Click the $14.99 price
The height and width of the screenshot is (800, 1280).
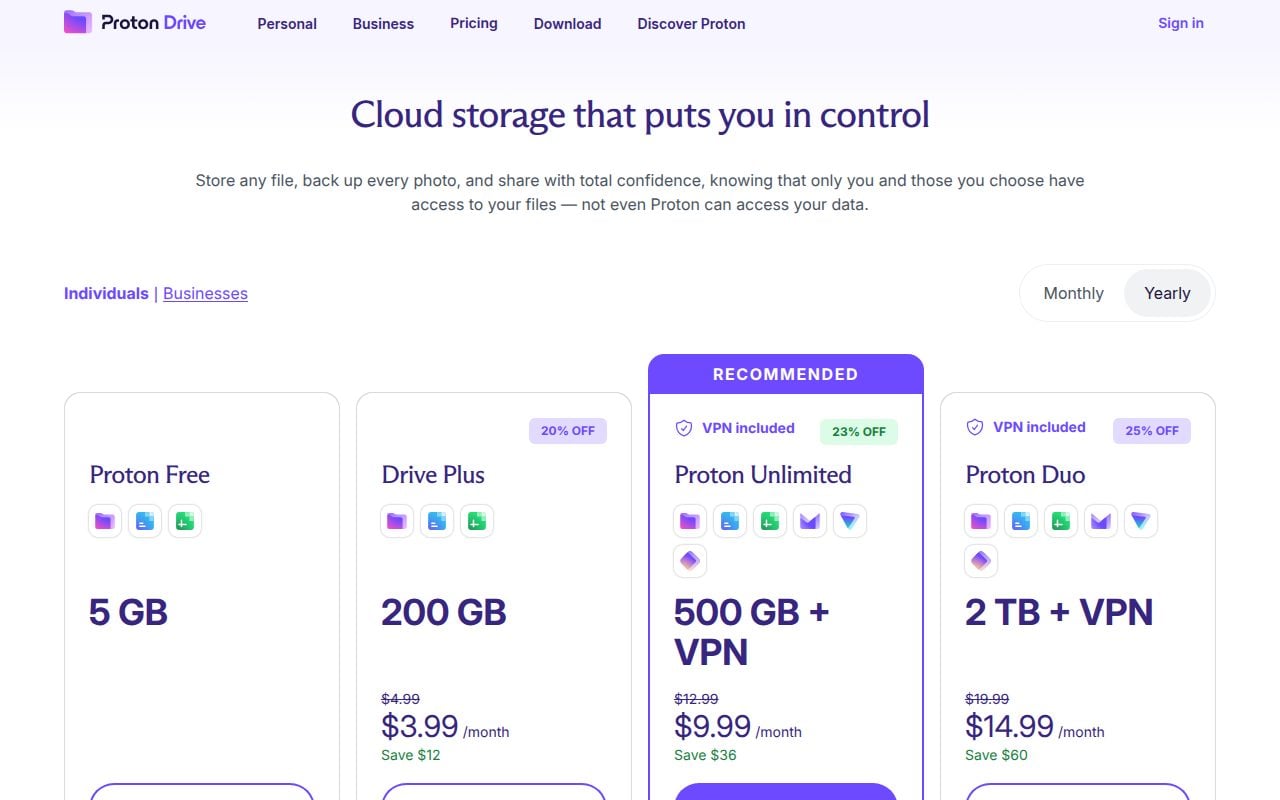click(x=1010, y=726)
